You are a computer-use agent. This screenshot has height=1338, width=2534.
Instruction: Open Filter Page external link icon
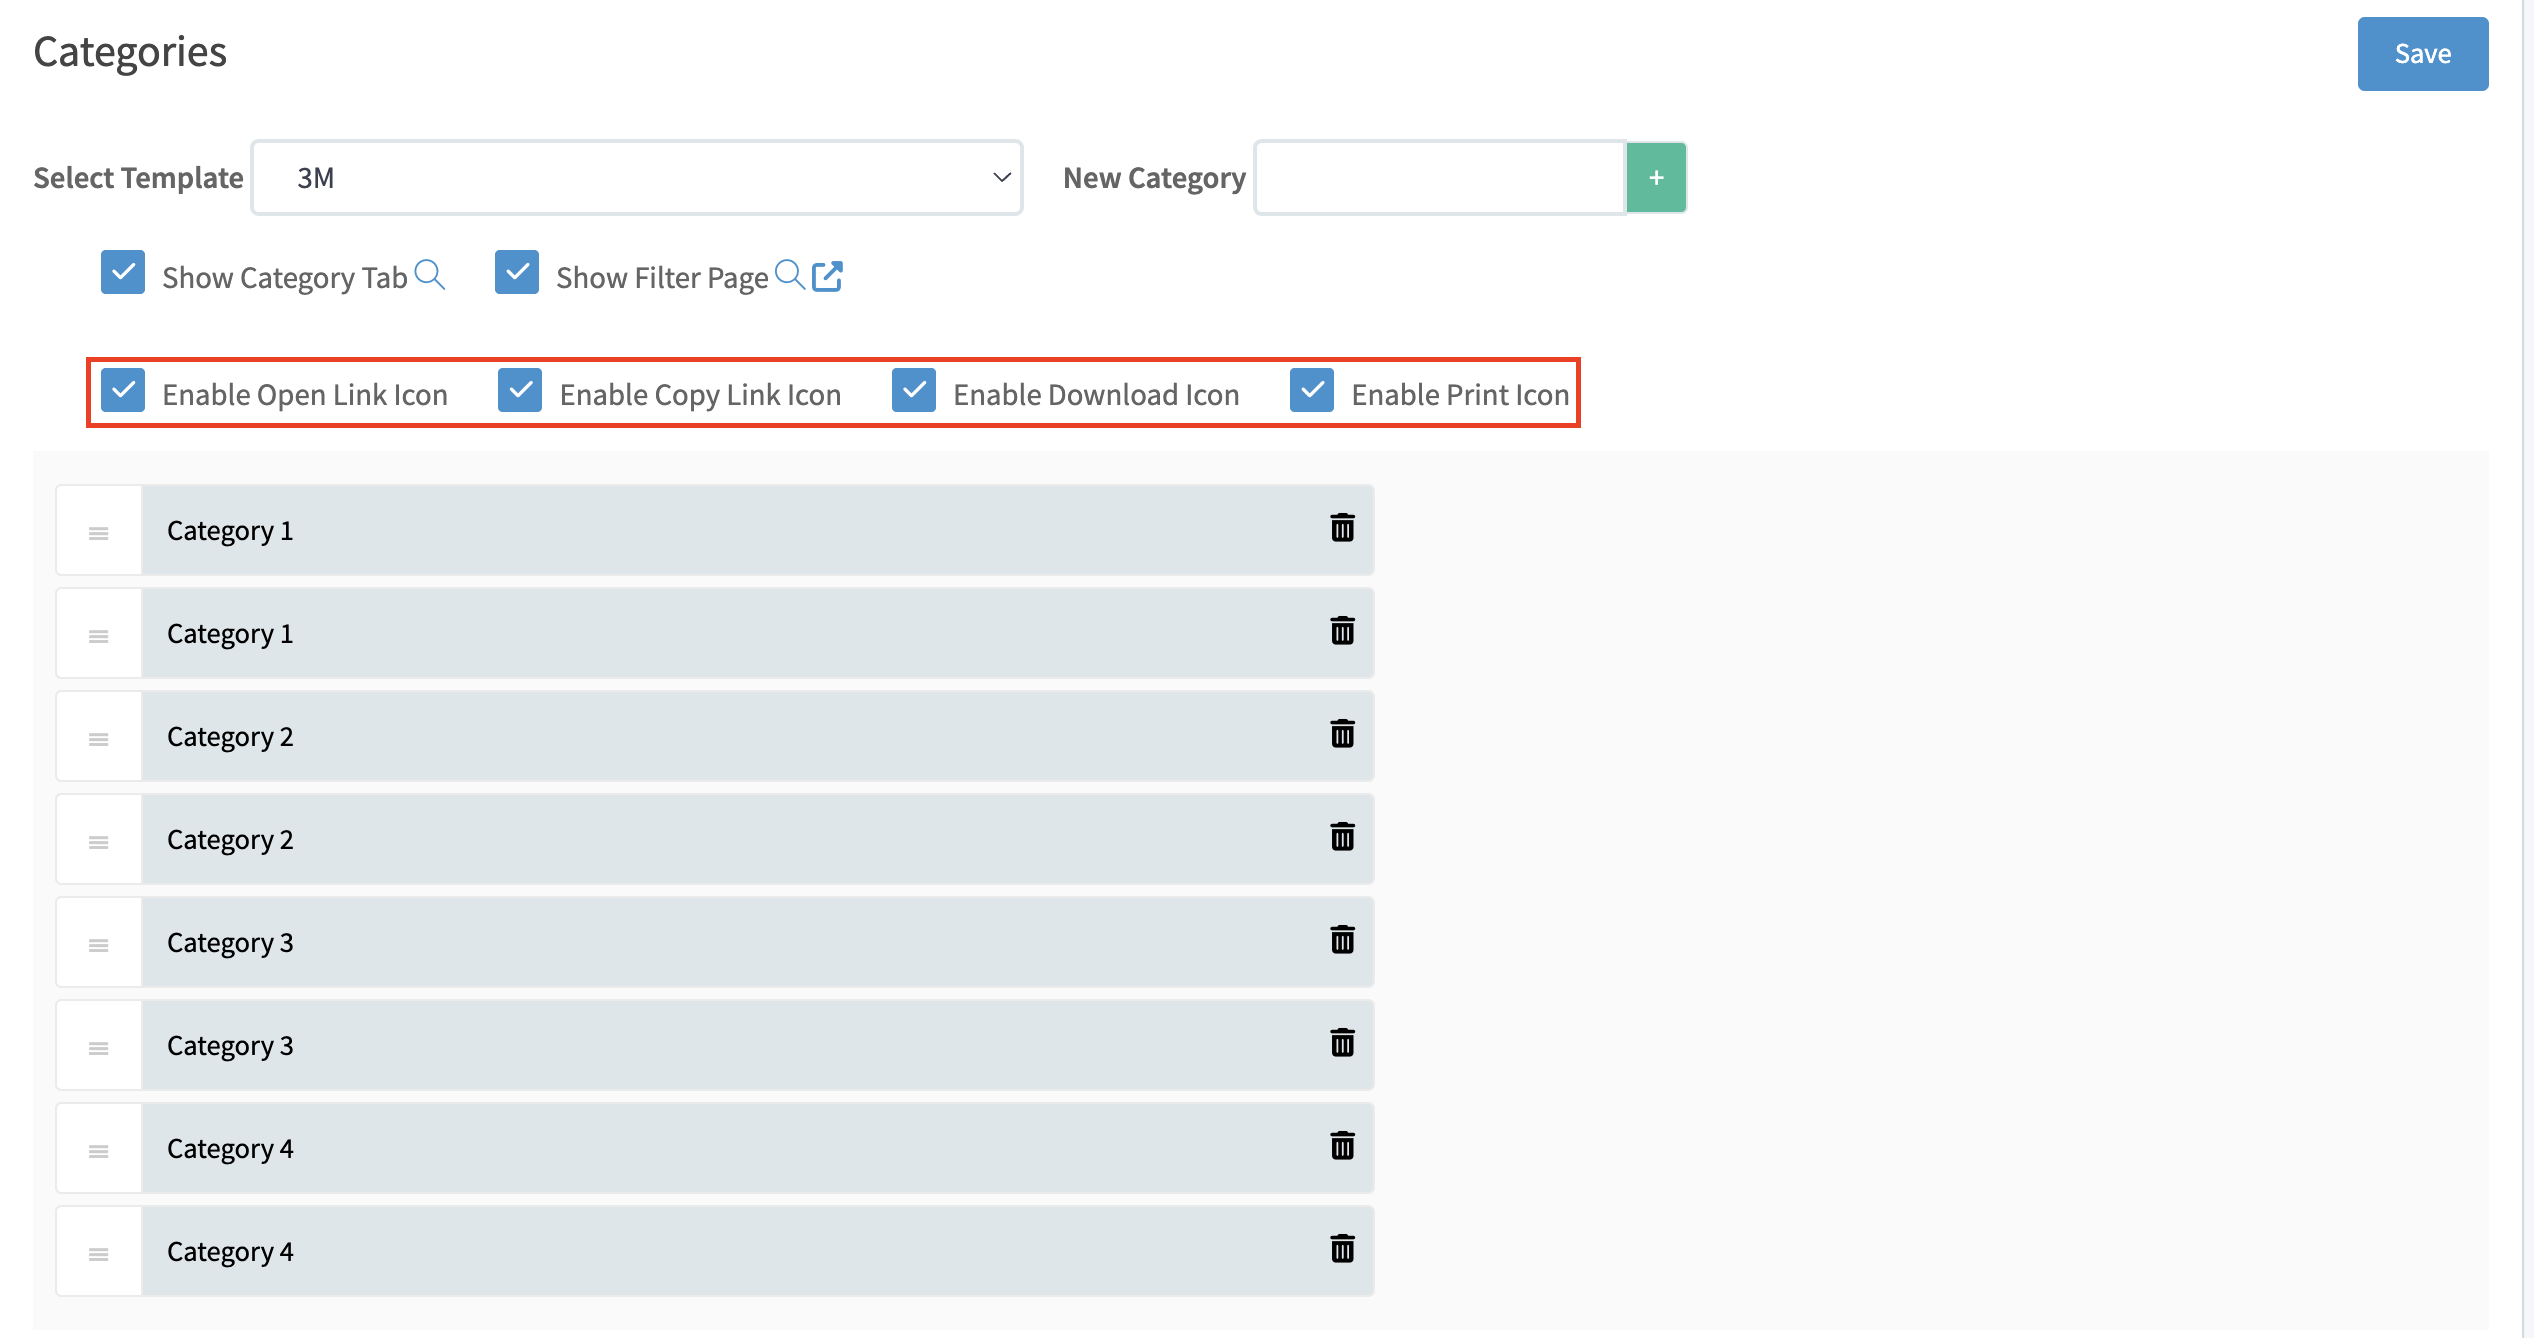point(827,276)
